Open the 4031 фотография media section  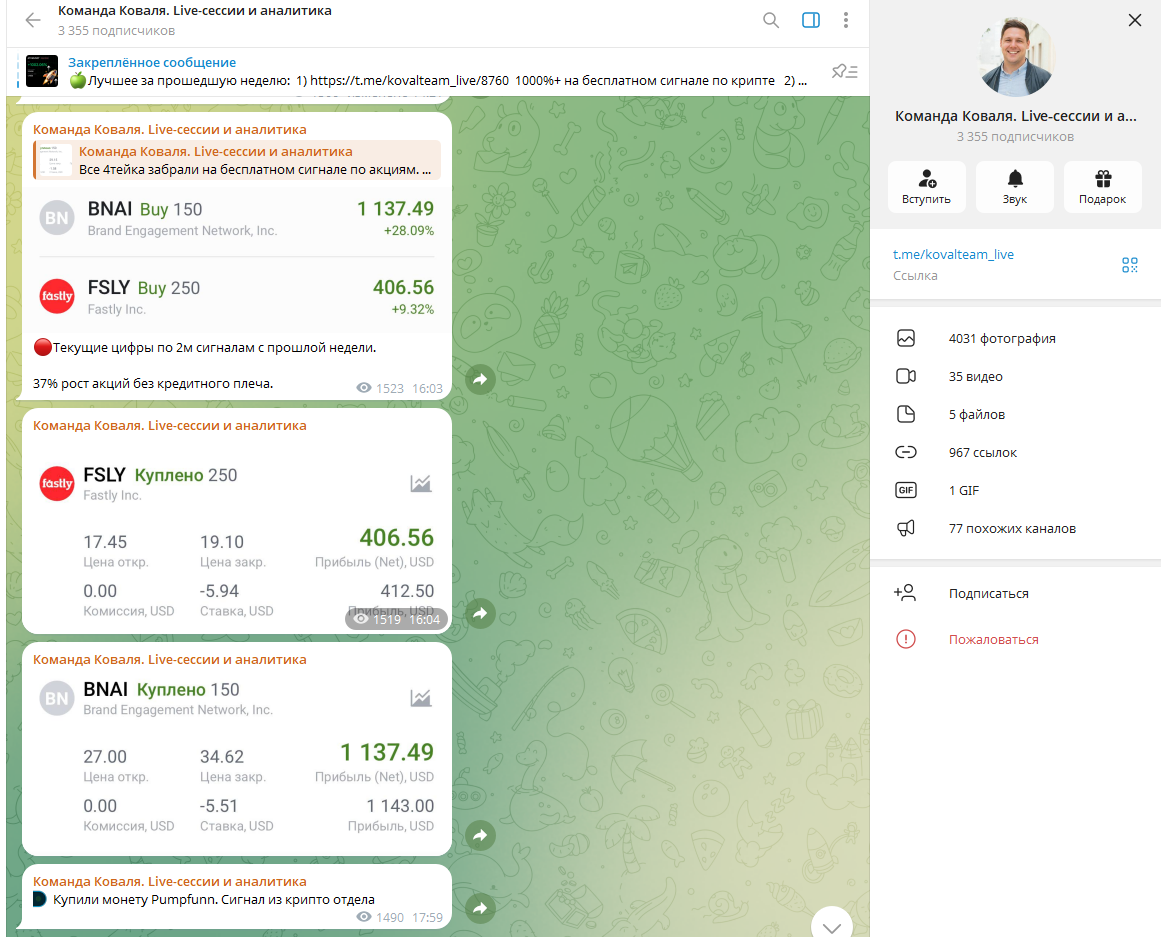(x=1001, y=339)
